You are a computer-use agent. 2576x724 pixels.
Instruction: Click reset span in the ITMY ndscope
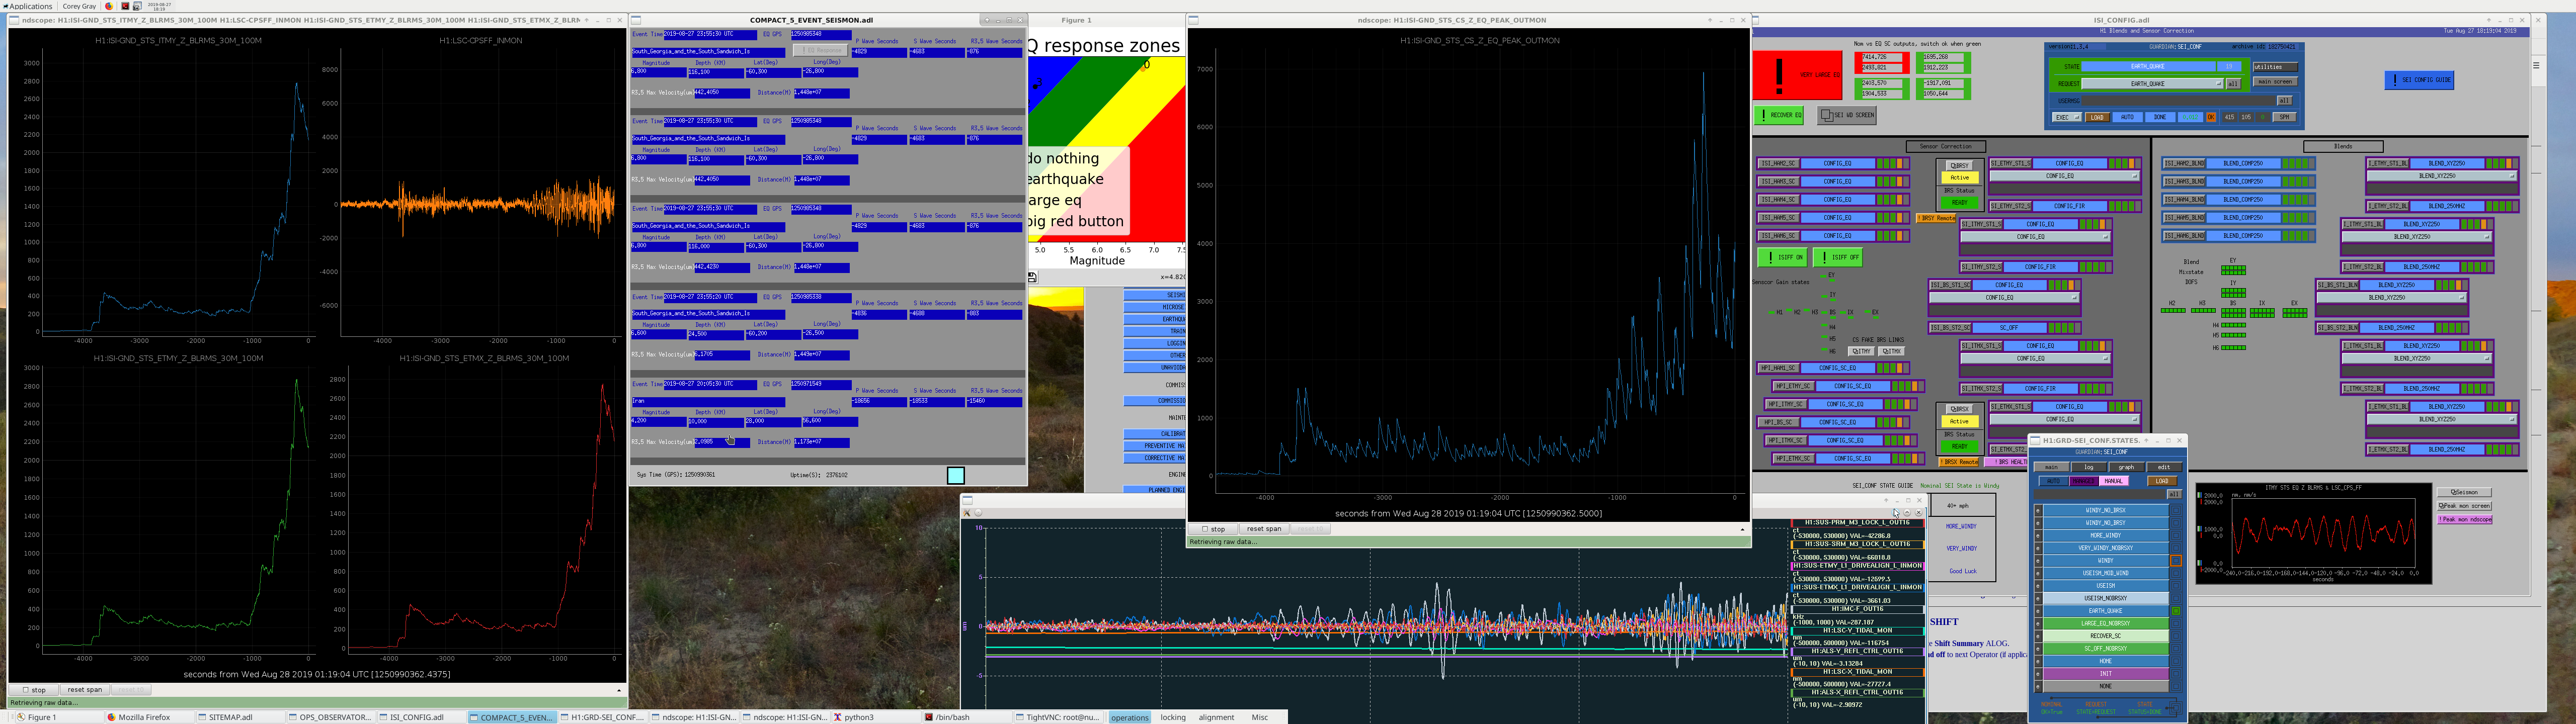coord(85,690)
